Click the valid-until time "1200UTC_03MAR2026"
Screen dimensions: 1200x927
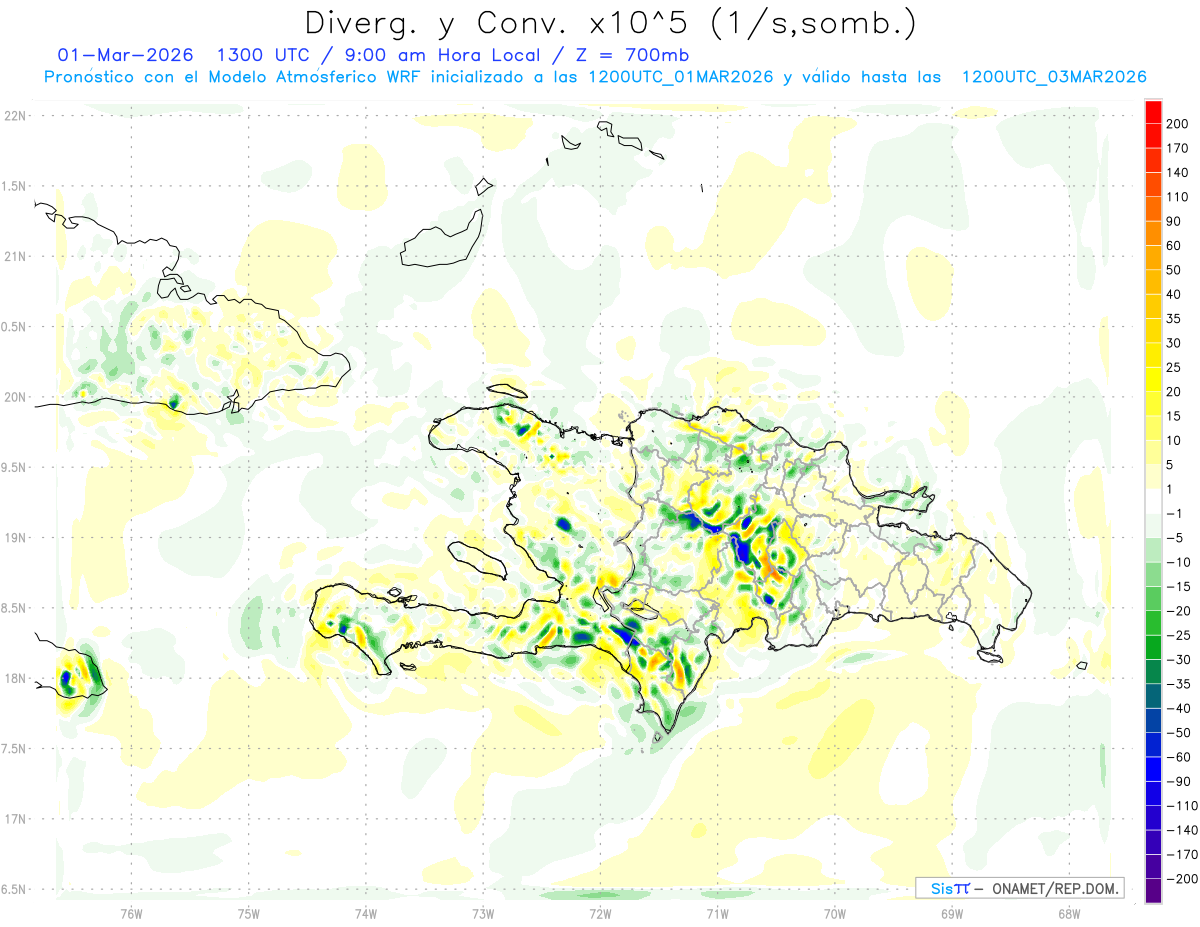[1053, 77]
